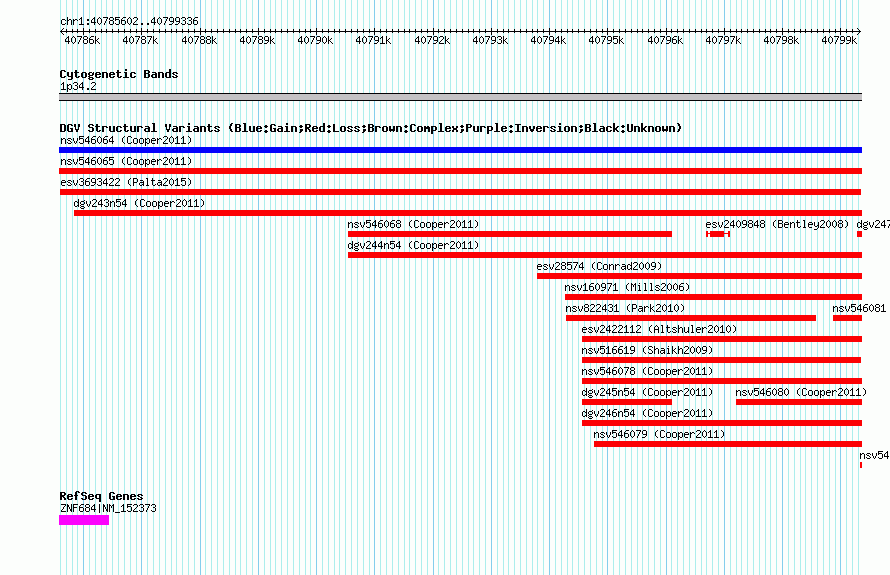Click the red bar under nsv546079
Image resolution: width=890 pixels, height=575 pixels.
(728, 444)
